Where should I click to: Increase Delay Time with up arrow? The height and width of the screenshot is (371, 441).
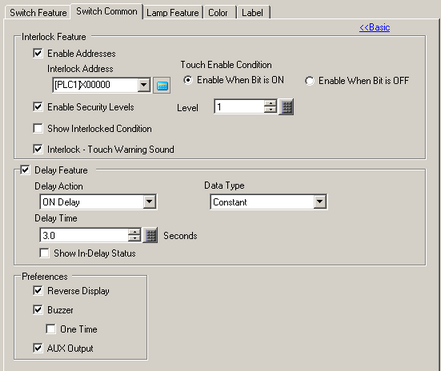[134, 232]
